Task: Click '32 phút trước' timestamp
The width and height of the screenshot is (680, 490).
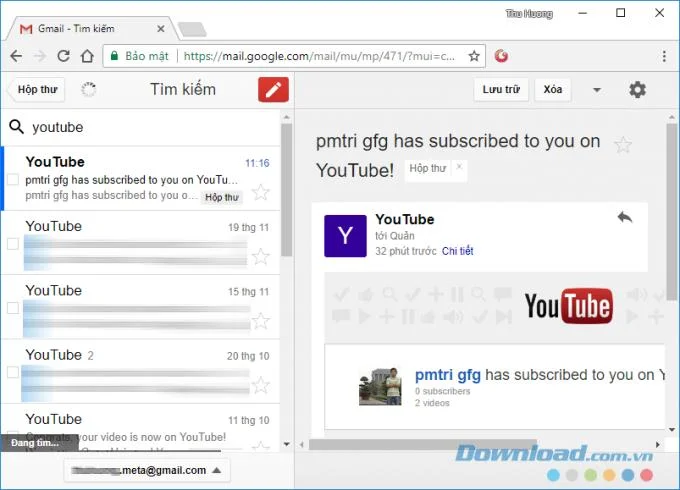Action: (x=405, y=251)
